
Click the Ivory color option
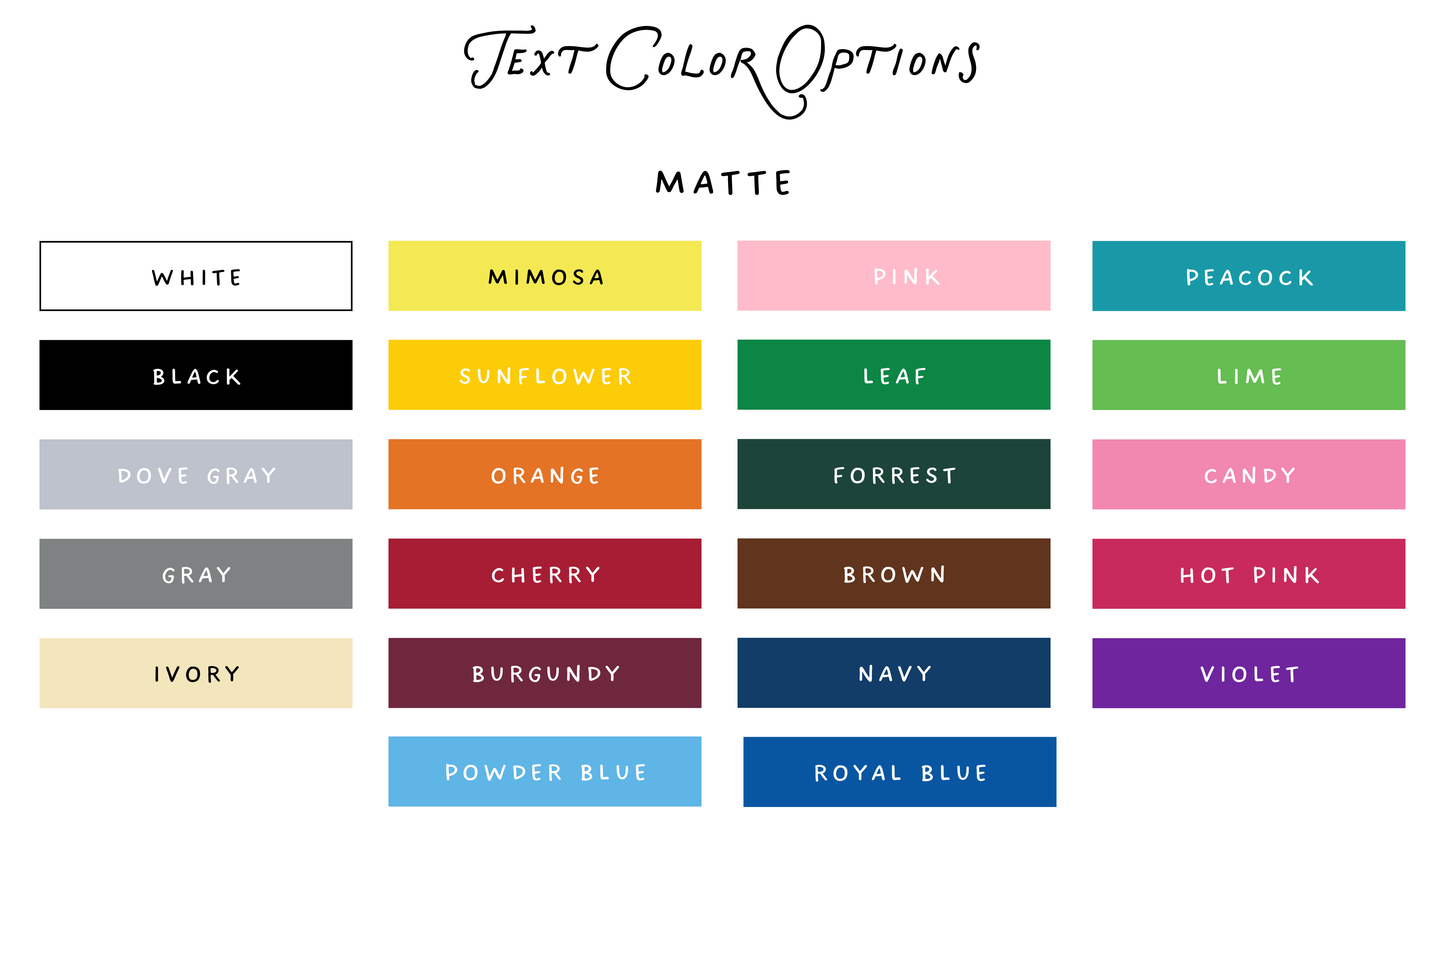196,673
